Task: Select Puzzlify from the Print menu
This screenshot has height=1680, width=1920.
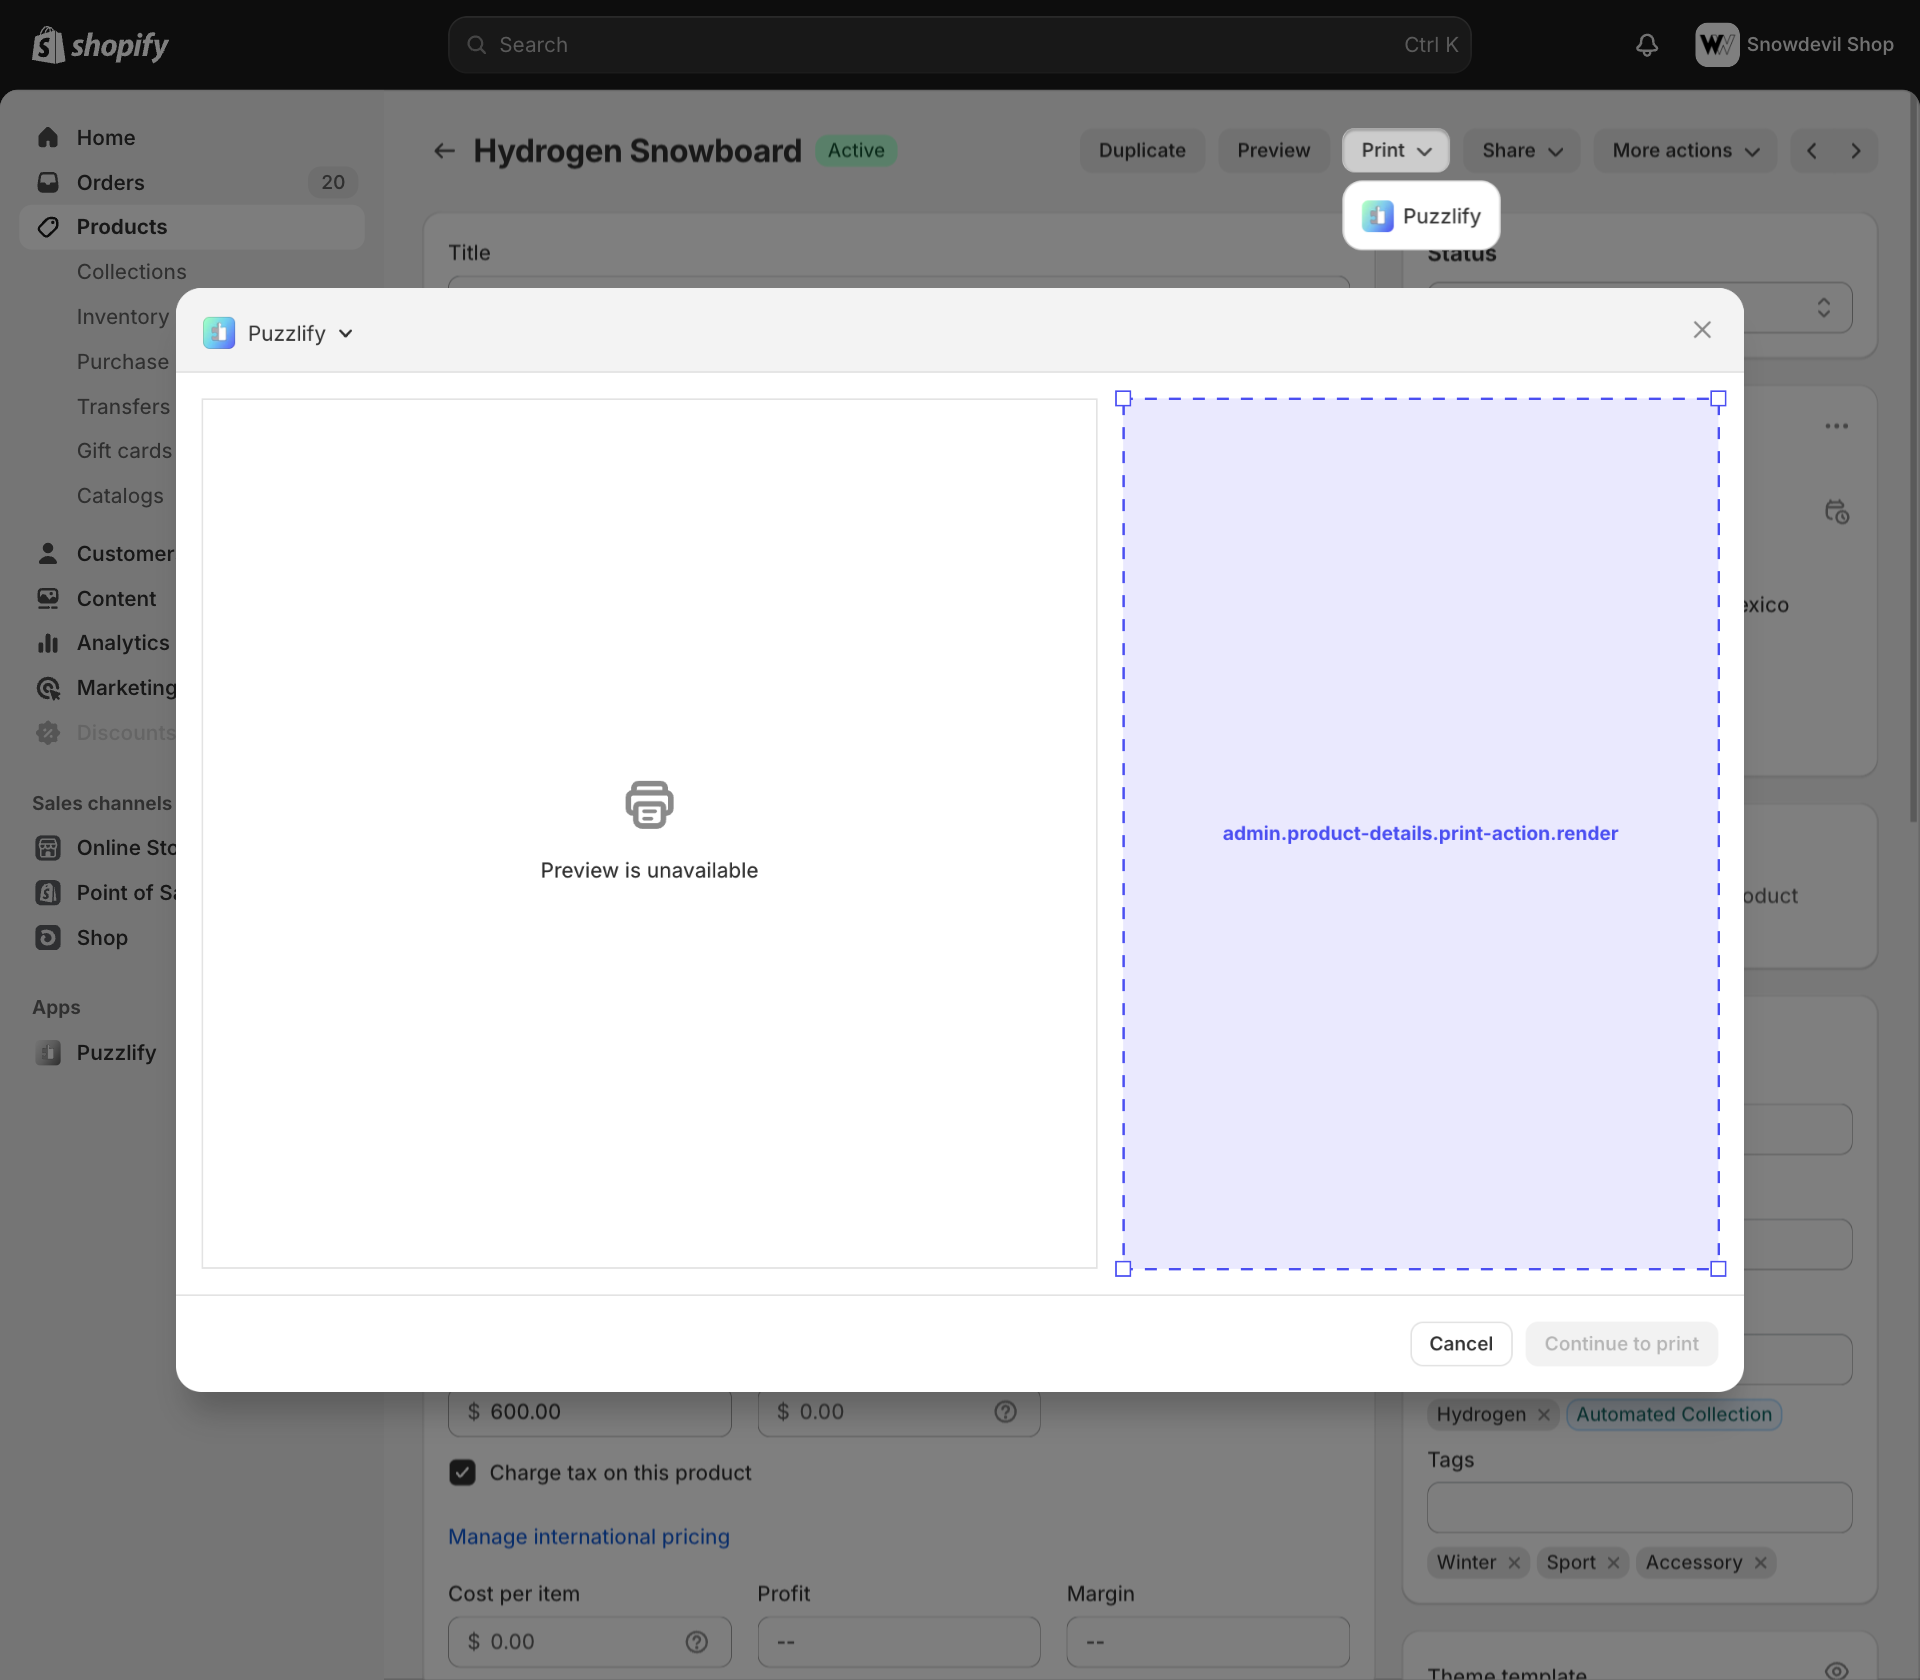Action: (x=1421, y=216)
